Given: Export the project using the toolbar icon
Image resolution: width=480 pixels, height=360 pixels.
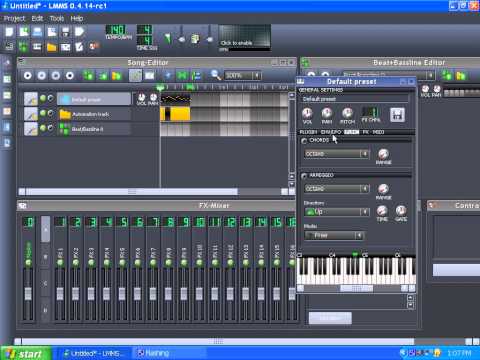Looking at the screenshot, I should coord(80,32).
